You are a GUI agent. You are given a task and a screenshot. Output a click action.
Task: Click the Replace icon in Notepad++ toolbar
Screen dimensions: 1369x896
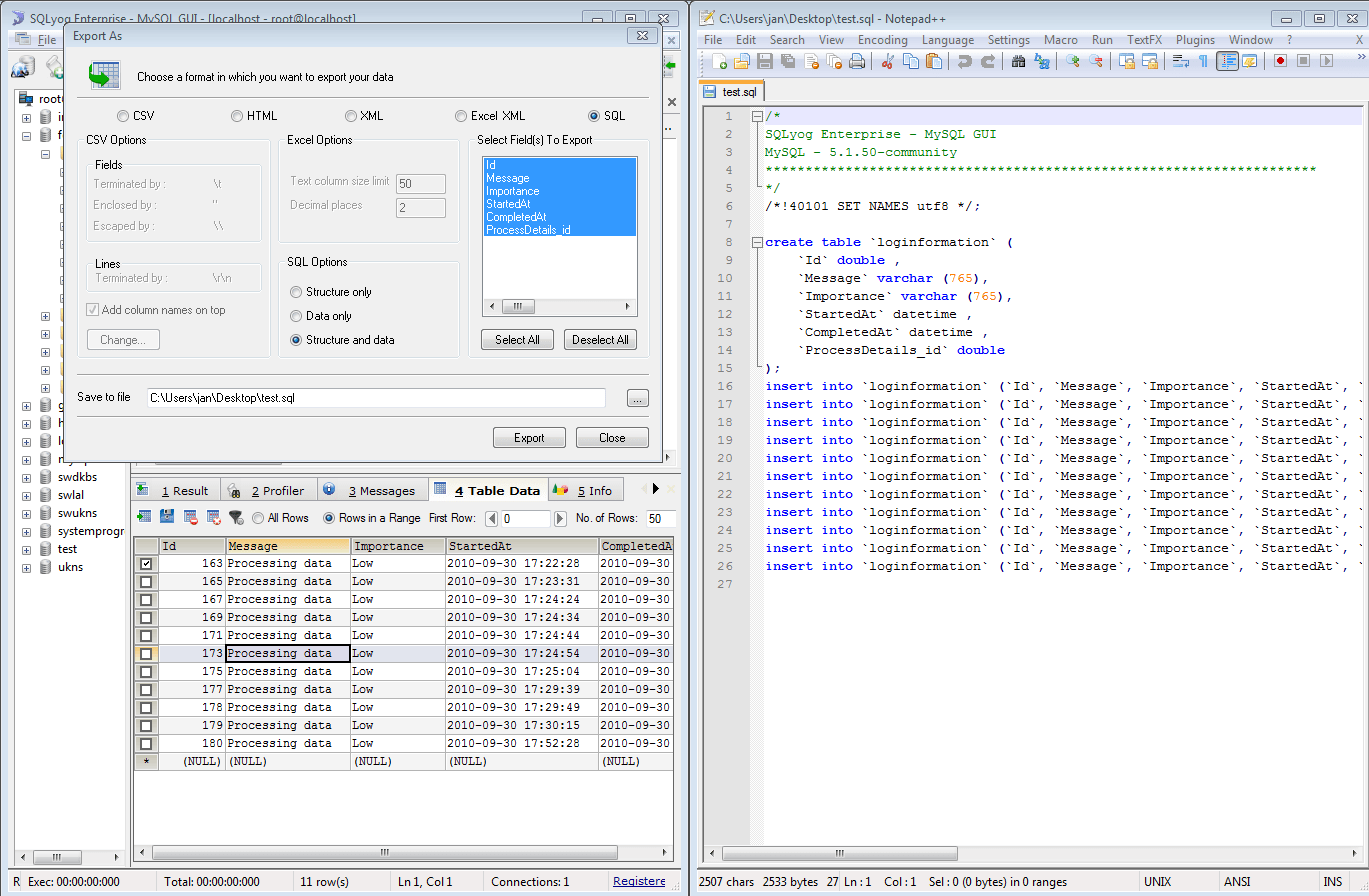click(1042, 61)
